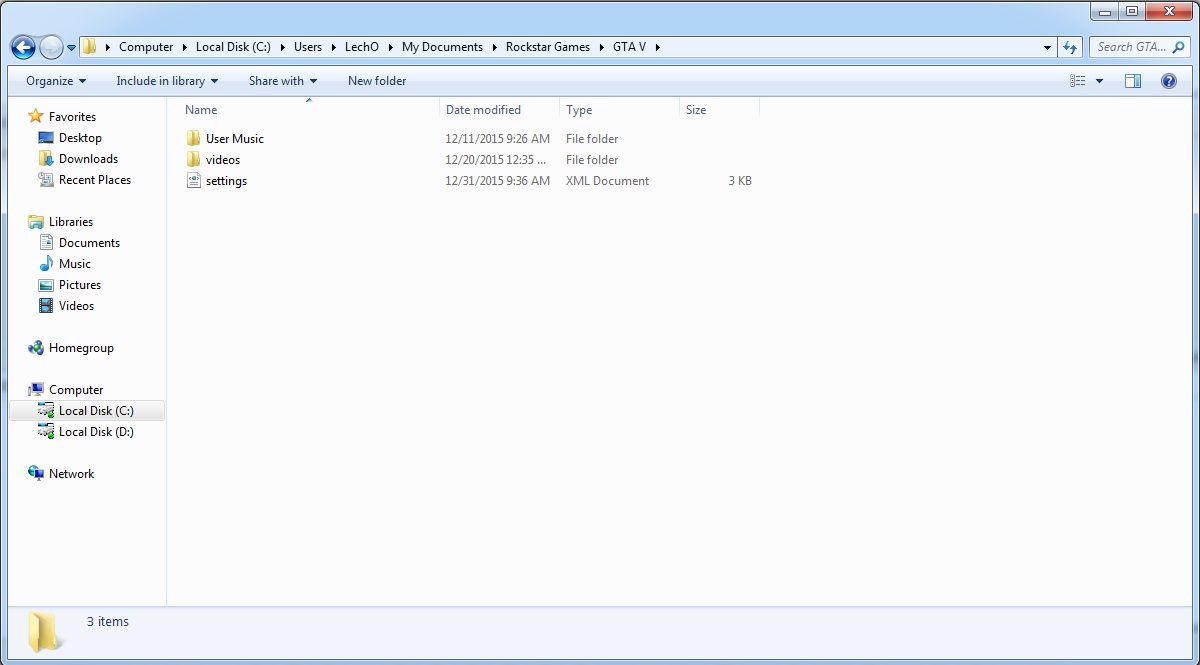Select Libraries in navigation pane
1200x665 pixels.
[x=71, y=222]
